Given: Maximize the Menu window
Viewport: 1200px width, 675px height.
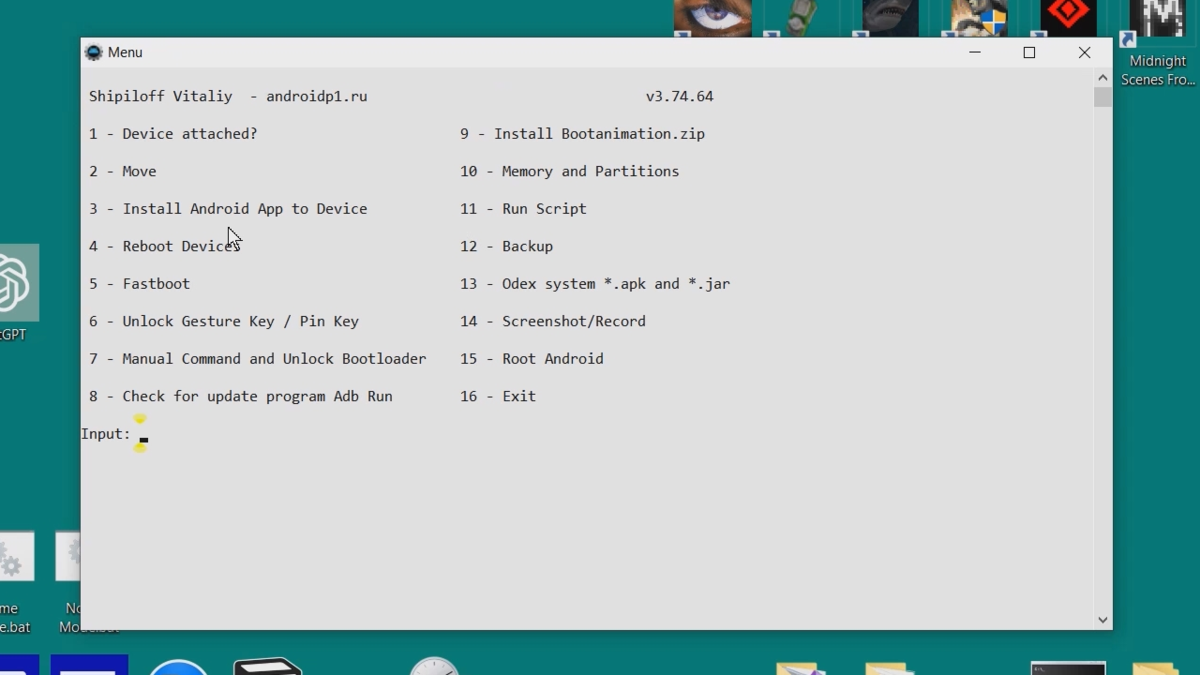Looking at the screenshot, I should point(1029,52).
